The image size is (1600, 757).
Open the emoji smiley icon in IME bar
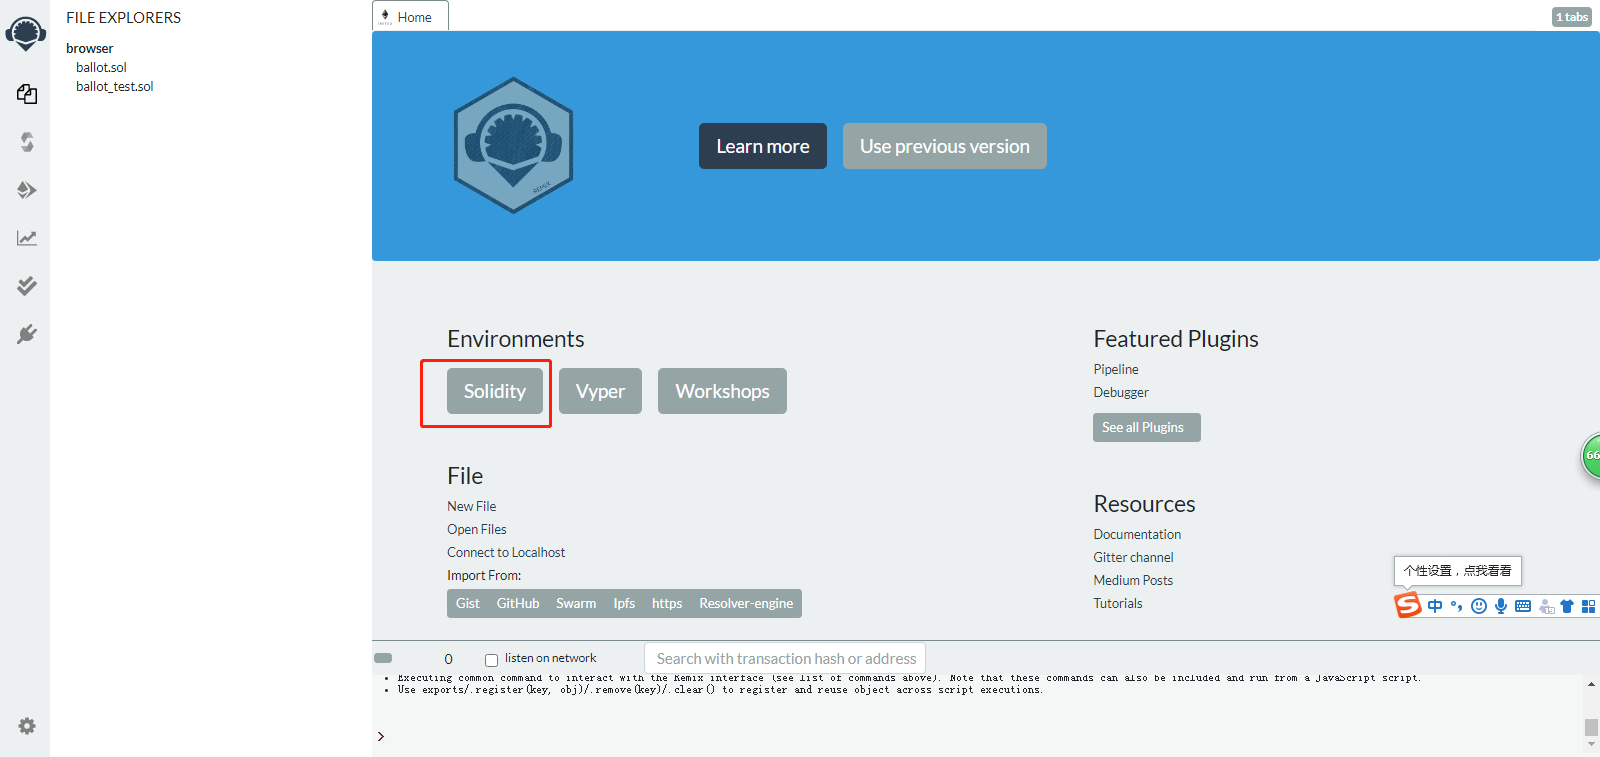pyautogui.click(x=1479, y=606)
